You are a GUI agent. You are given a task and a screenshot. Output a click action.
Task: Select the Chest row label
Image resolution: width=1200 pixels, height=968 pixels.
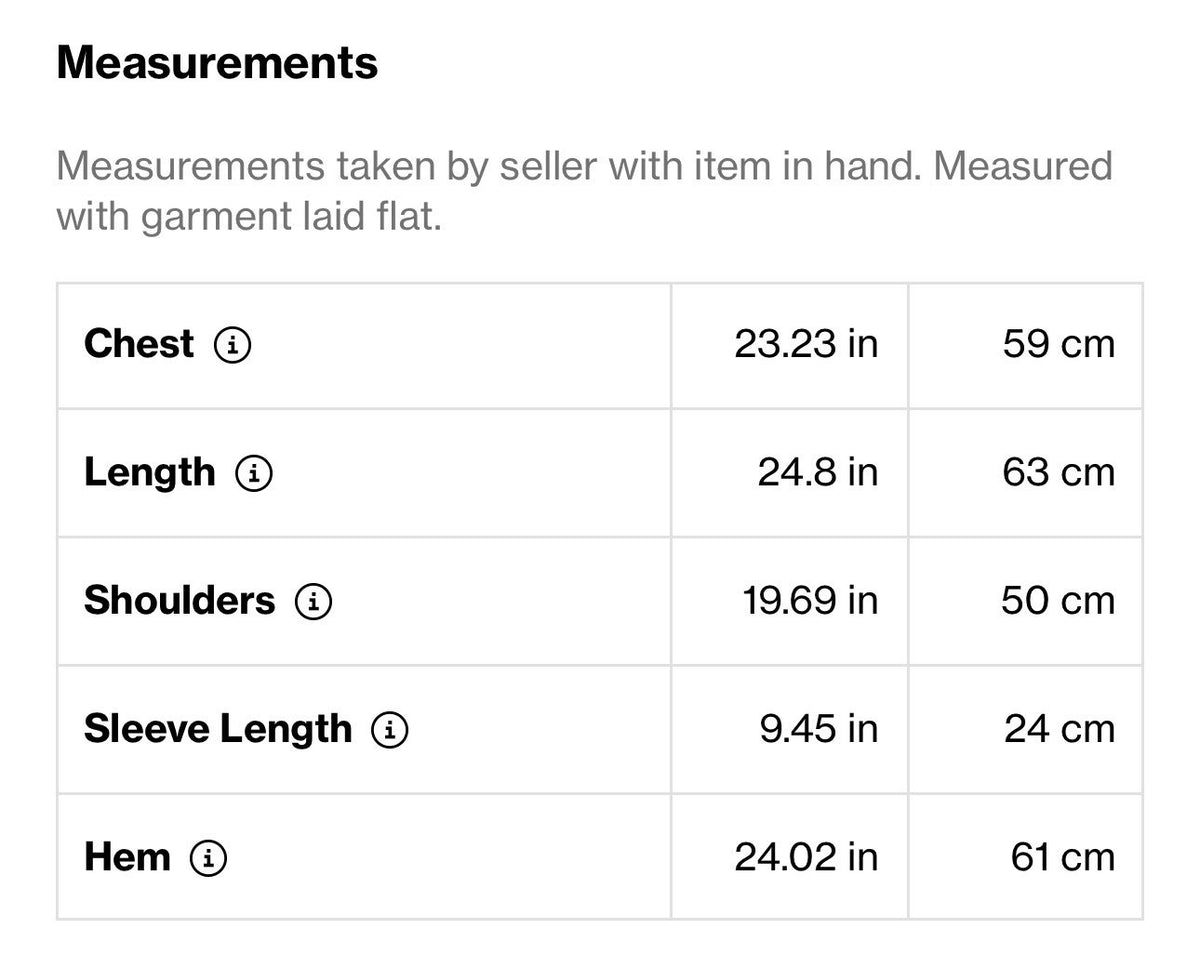point(139,344)
